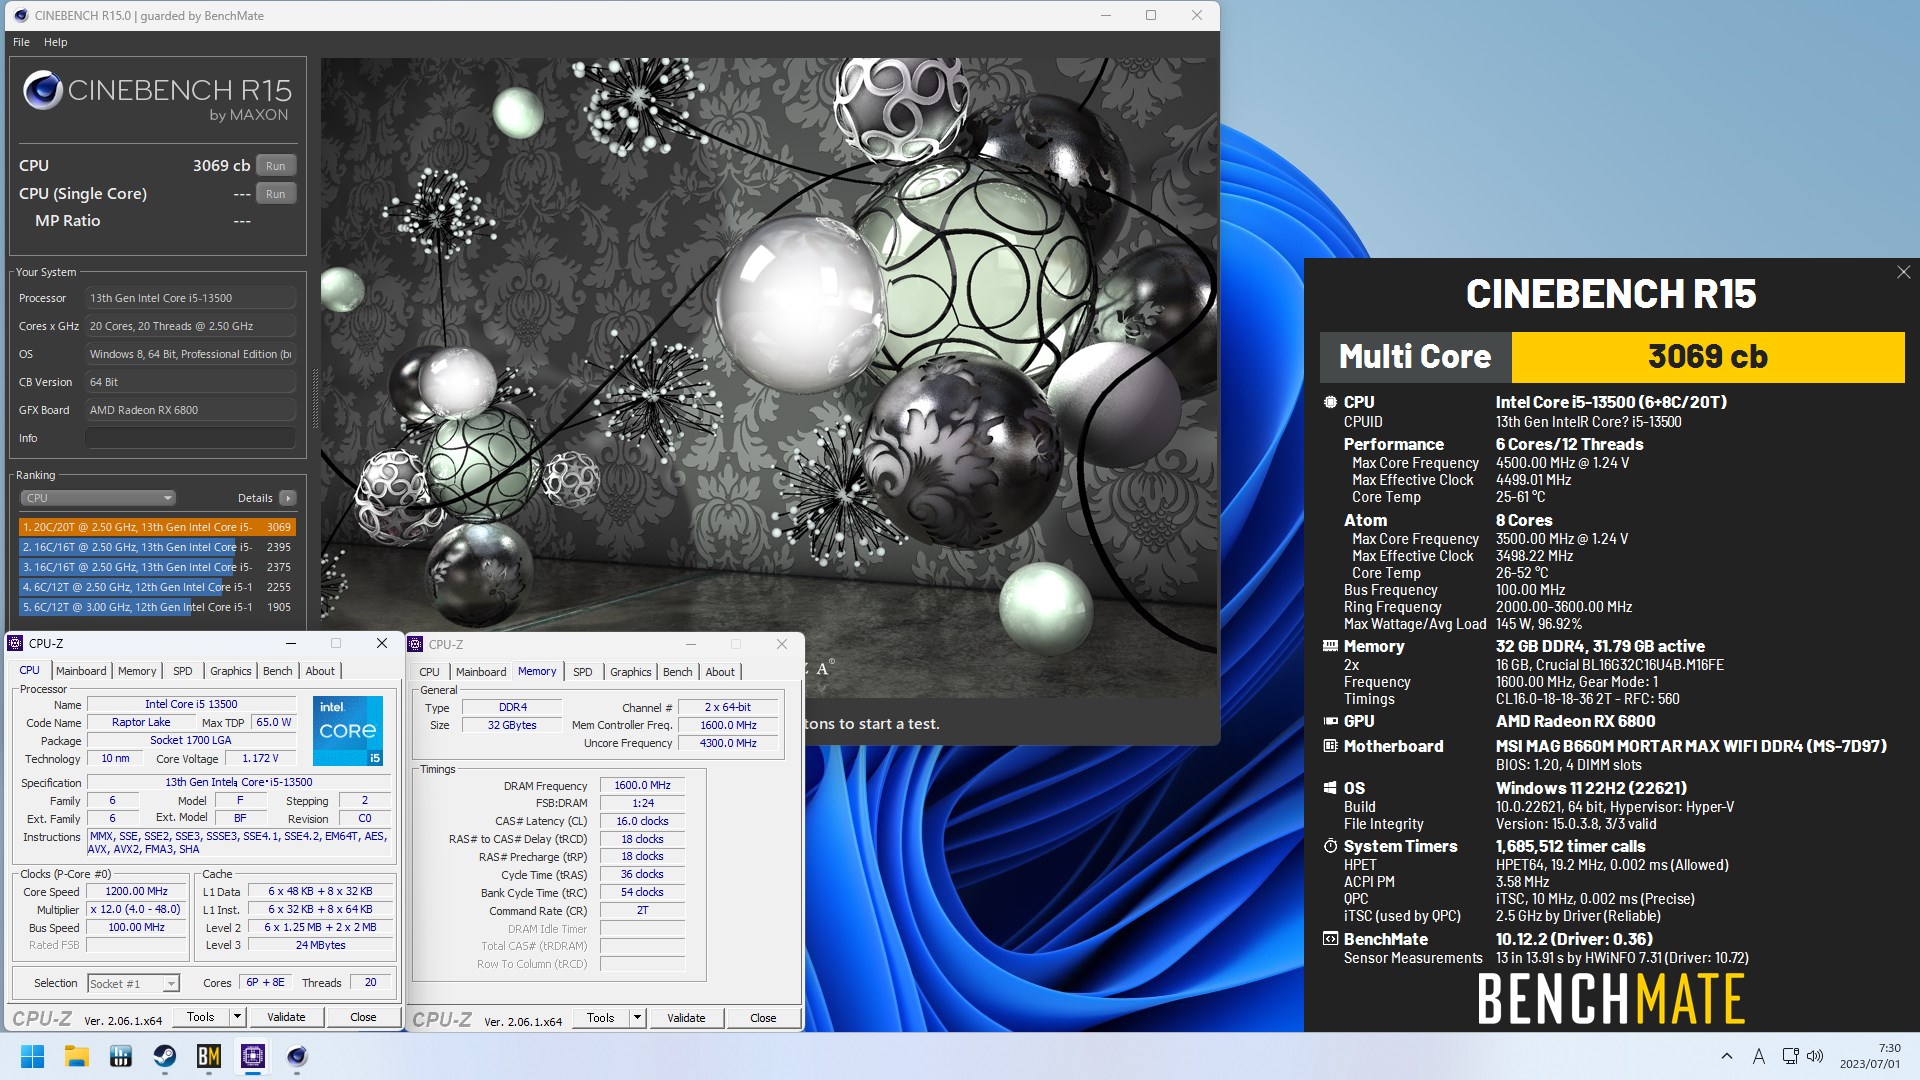Open volume control in tray

click(x=1815, y=1056)
